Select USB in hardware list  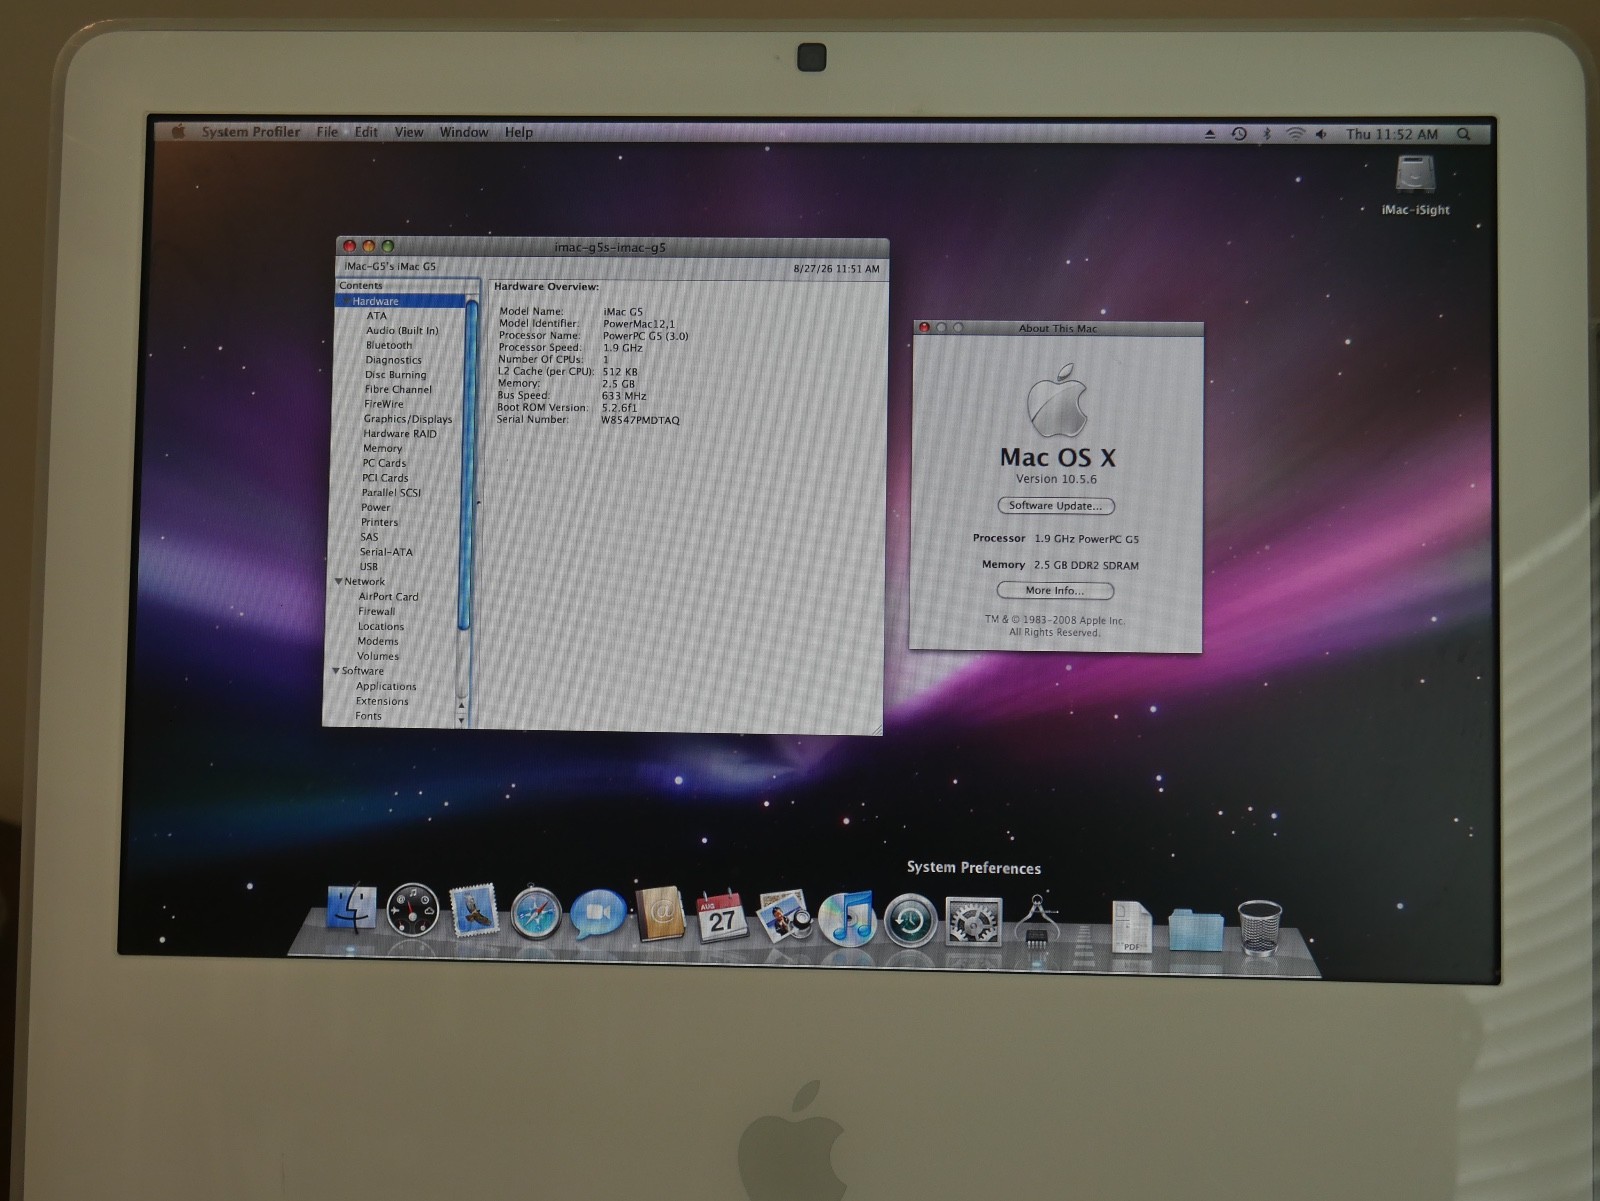(x=369, y=566)
